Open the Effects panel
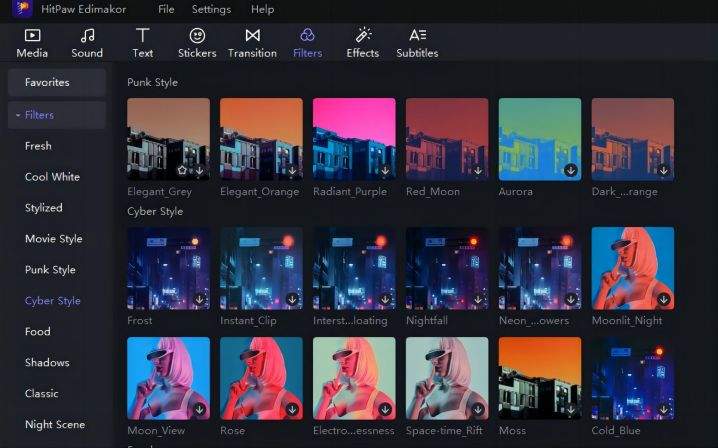 click(x=362, y=42)
